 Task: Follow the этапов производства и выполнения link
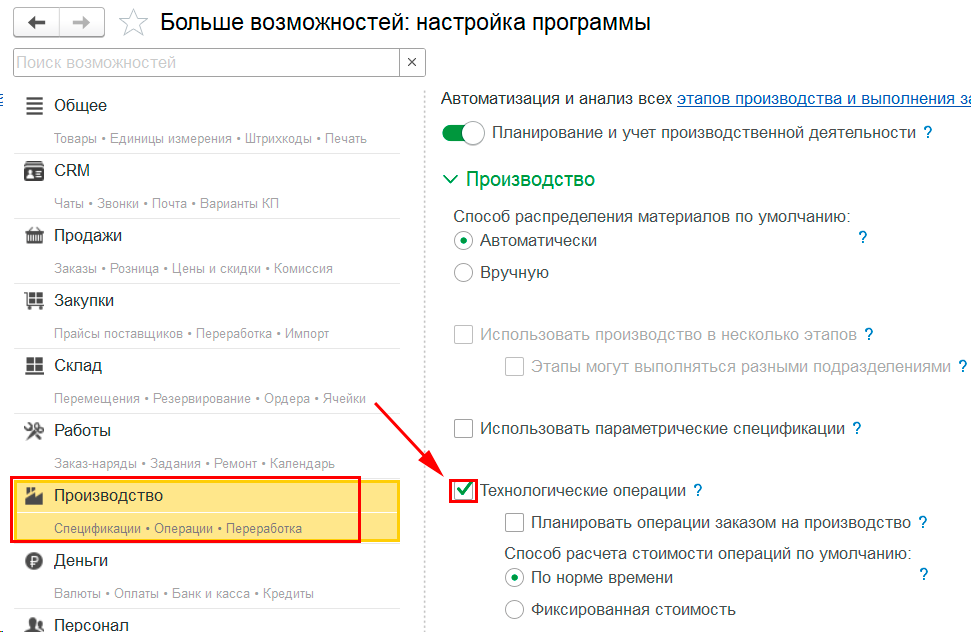tap(824, 99)
